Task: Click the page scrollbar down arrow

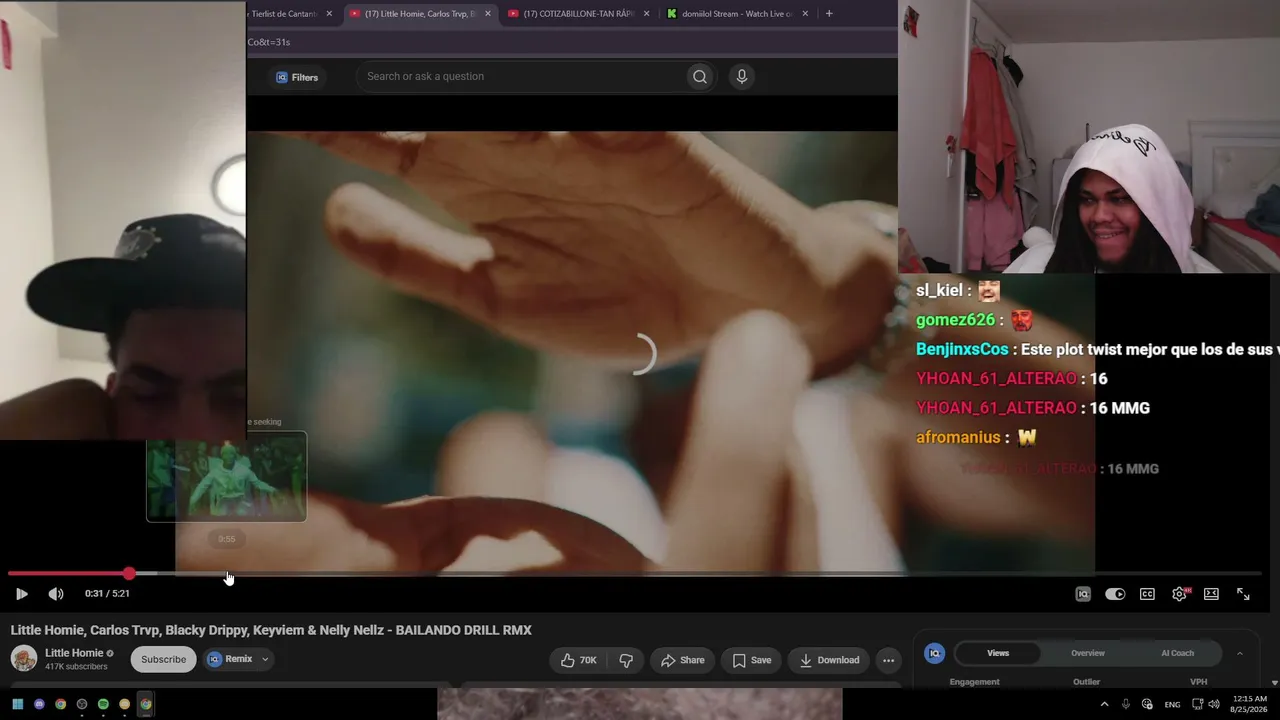Action: tap(1274, 682)
